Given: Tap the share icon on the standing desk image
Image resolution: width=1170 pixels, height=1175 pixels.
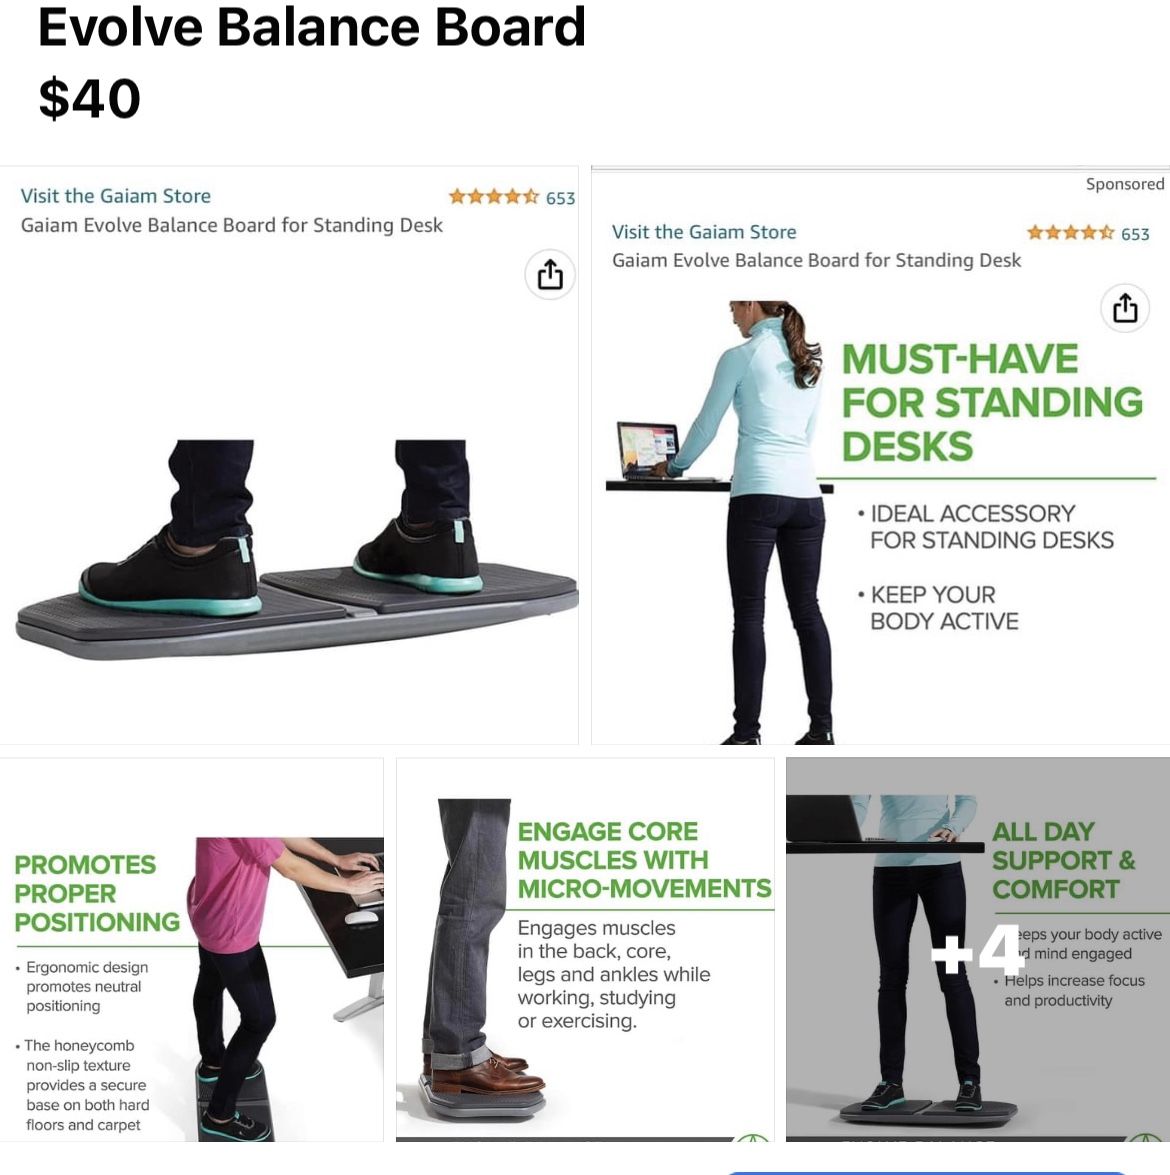Looking at the screenshot, I should [1125, 308].
